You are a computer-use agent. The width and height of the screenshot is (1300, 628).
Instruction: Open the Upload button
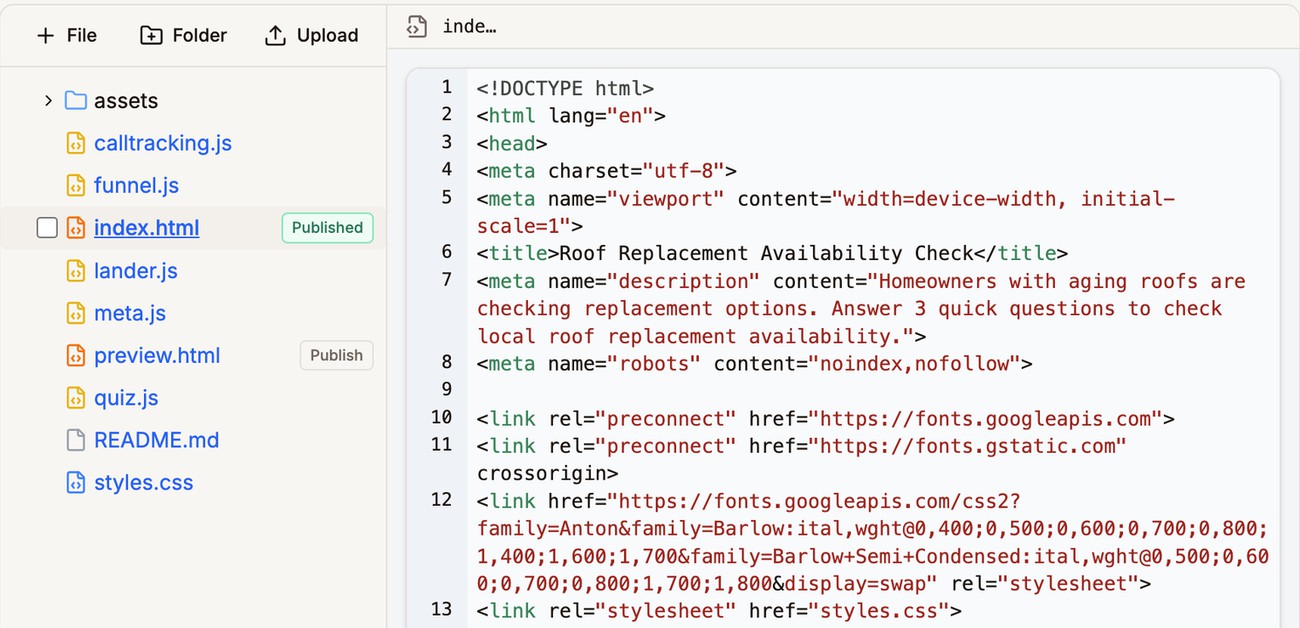coord(311,35)
